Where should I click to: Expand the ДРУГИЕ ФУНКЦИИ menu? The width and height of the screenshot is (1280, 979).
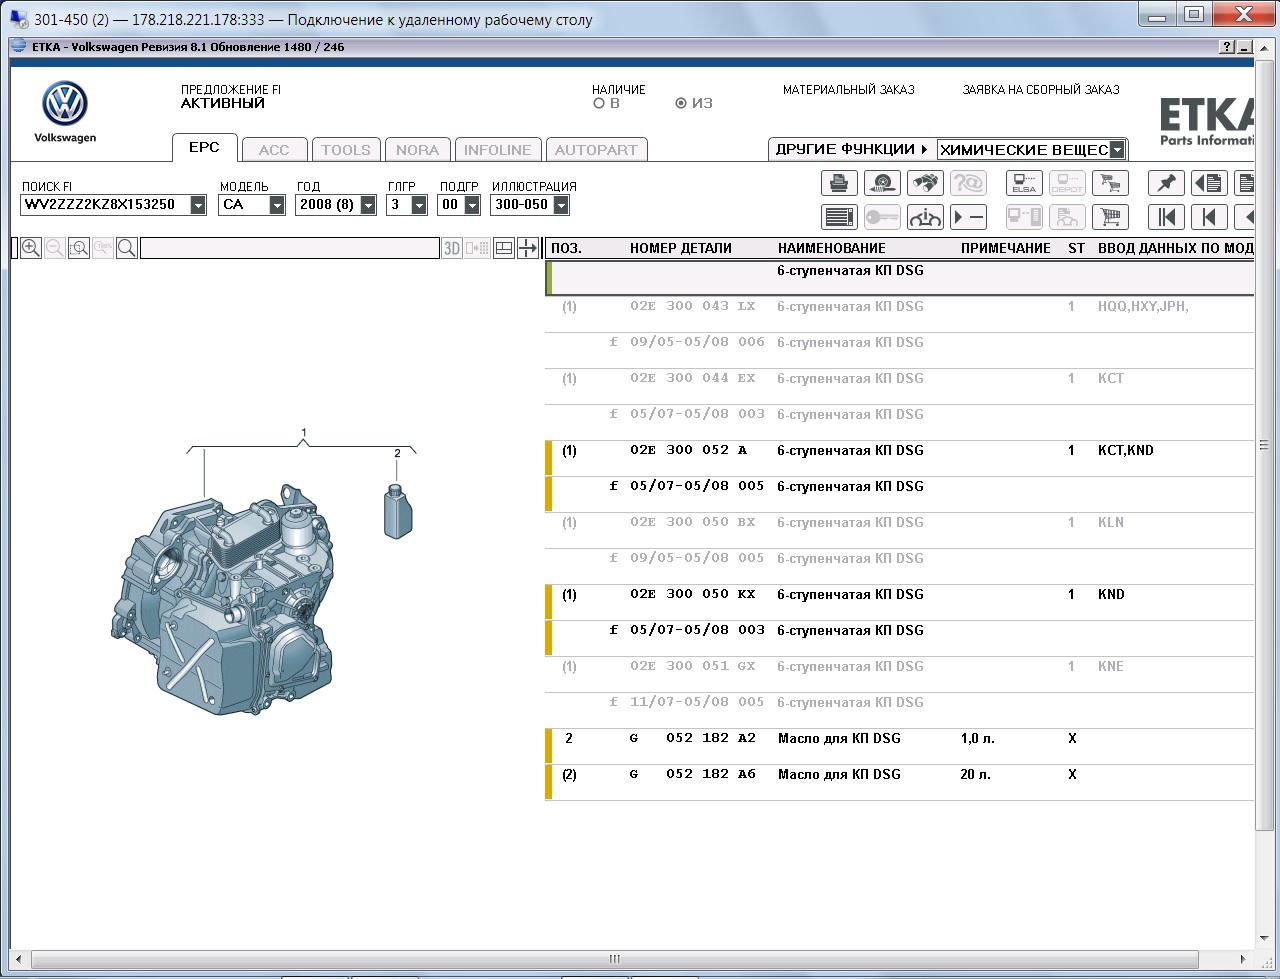click(852, 149)
